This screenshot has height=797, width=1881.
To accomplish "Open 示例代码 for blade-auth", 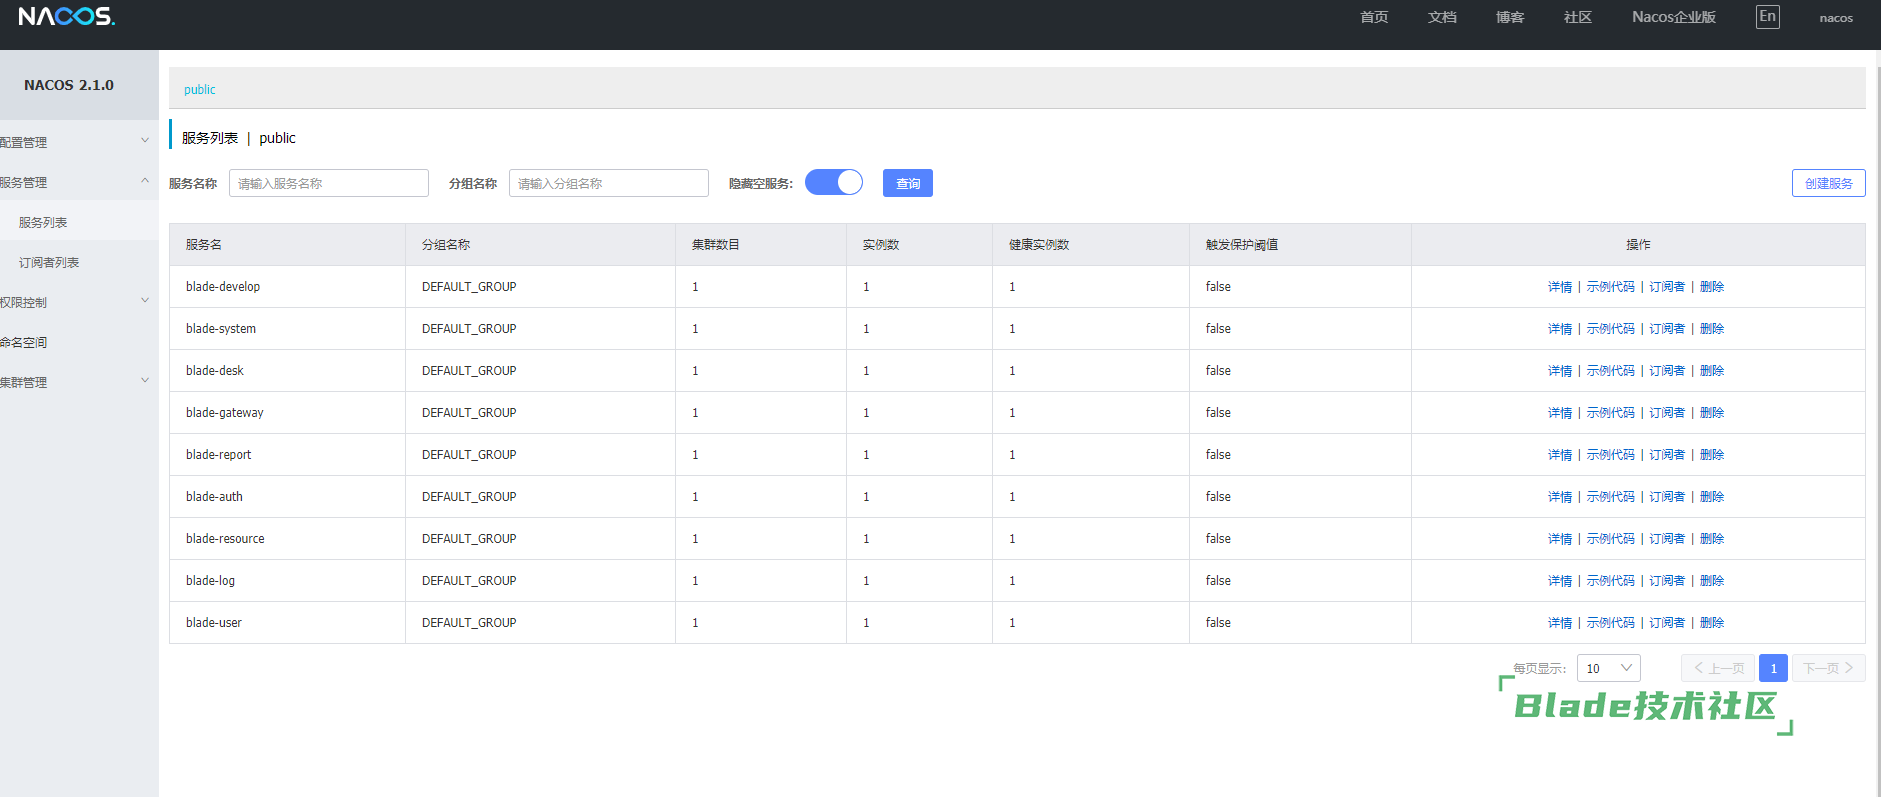I will tap(1610, 497).
